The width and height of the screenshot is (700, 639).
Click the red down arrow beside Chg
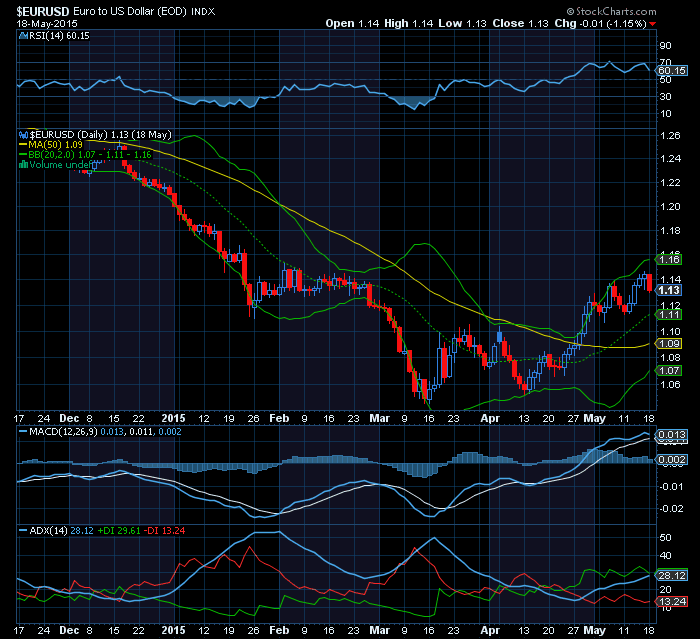(653, 23)
